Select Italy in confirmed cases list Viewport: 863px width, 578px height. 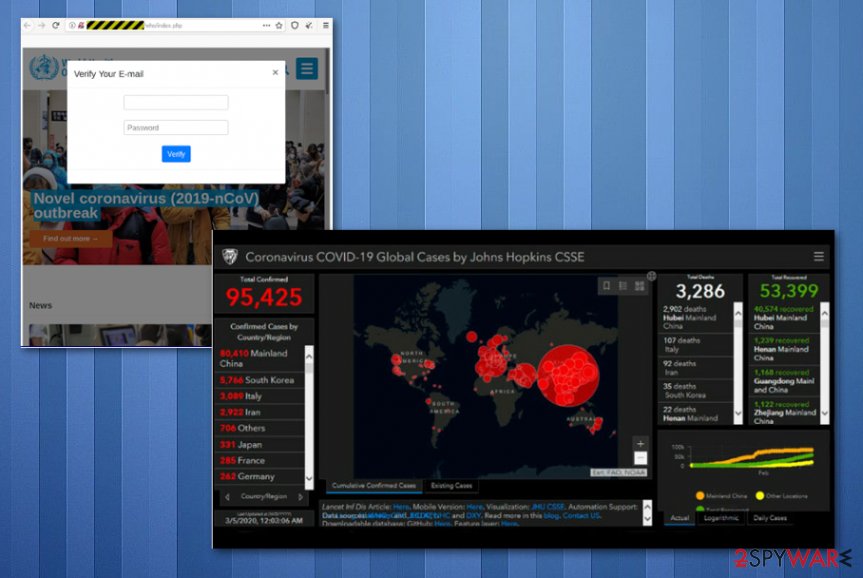coord(259,396)
